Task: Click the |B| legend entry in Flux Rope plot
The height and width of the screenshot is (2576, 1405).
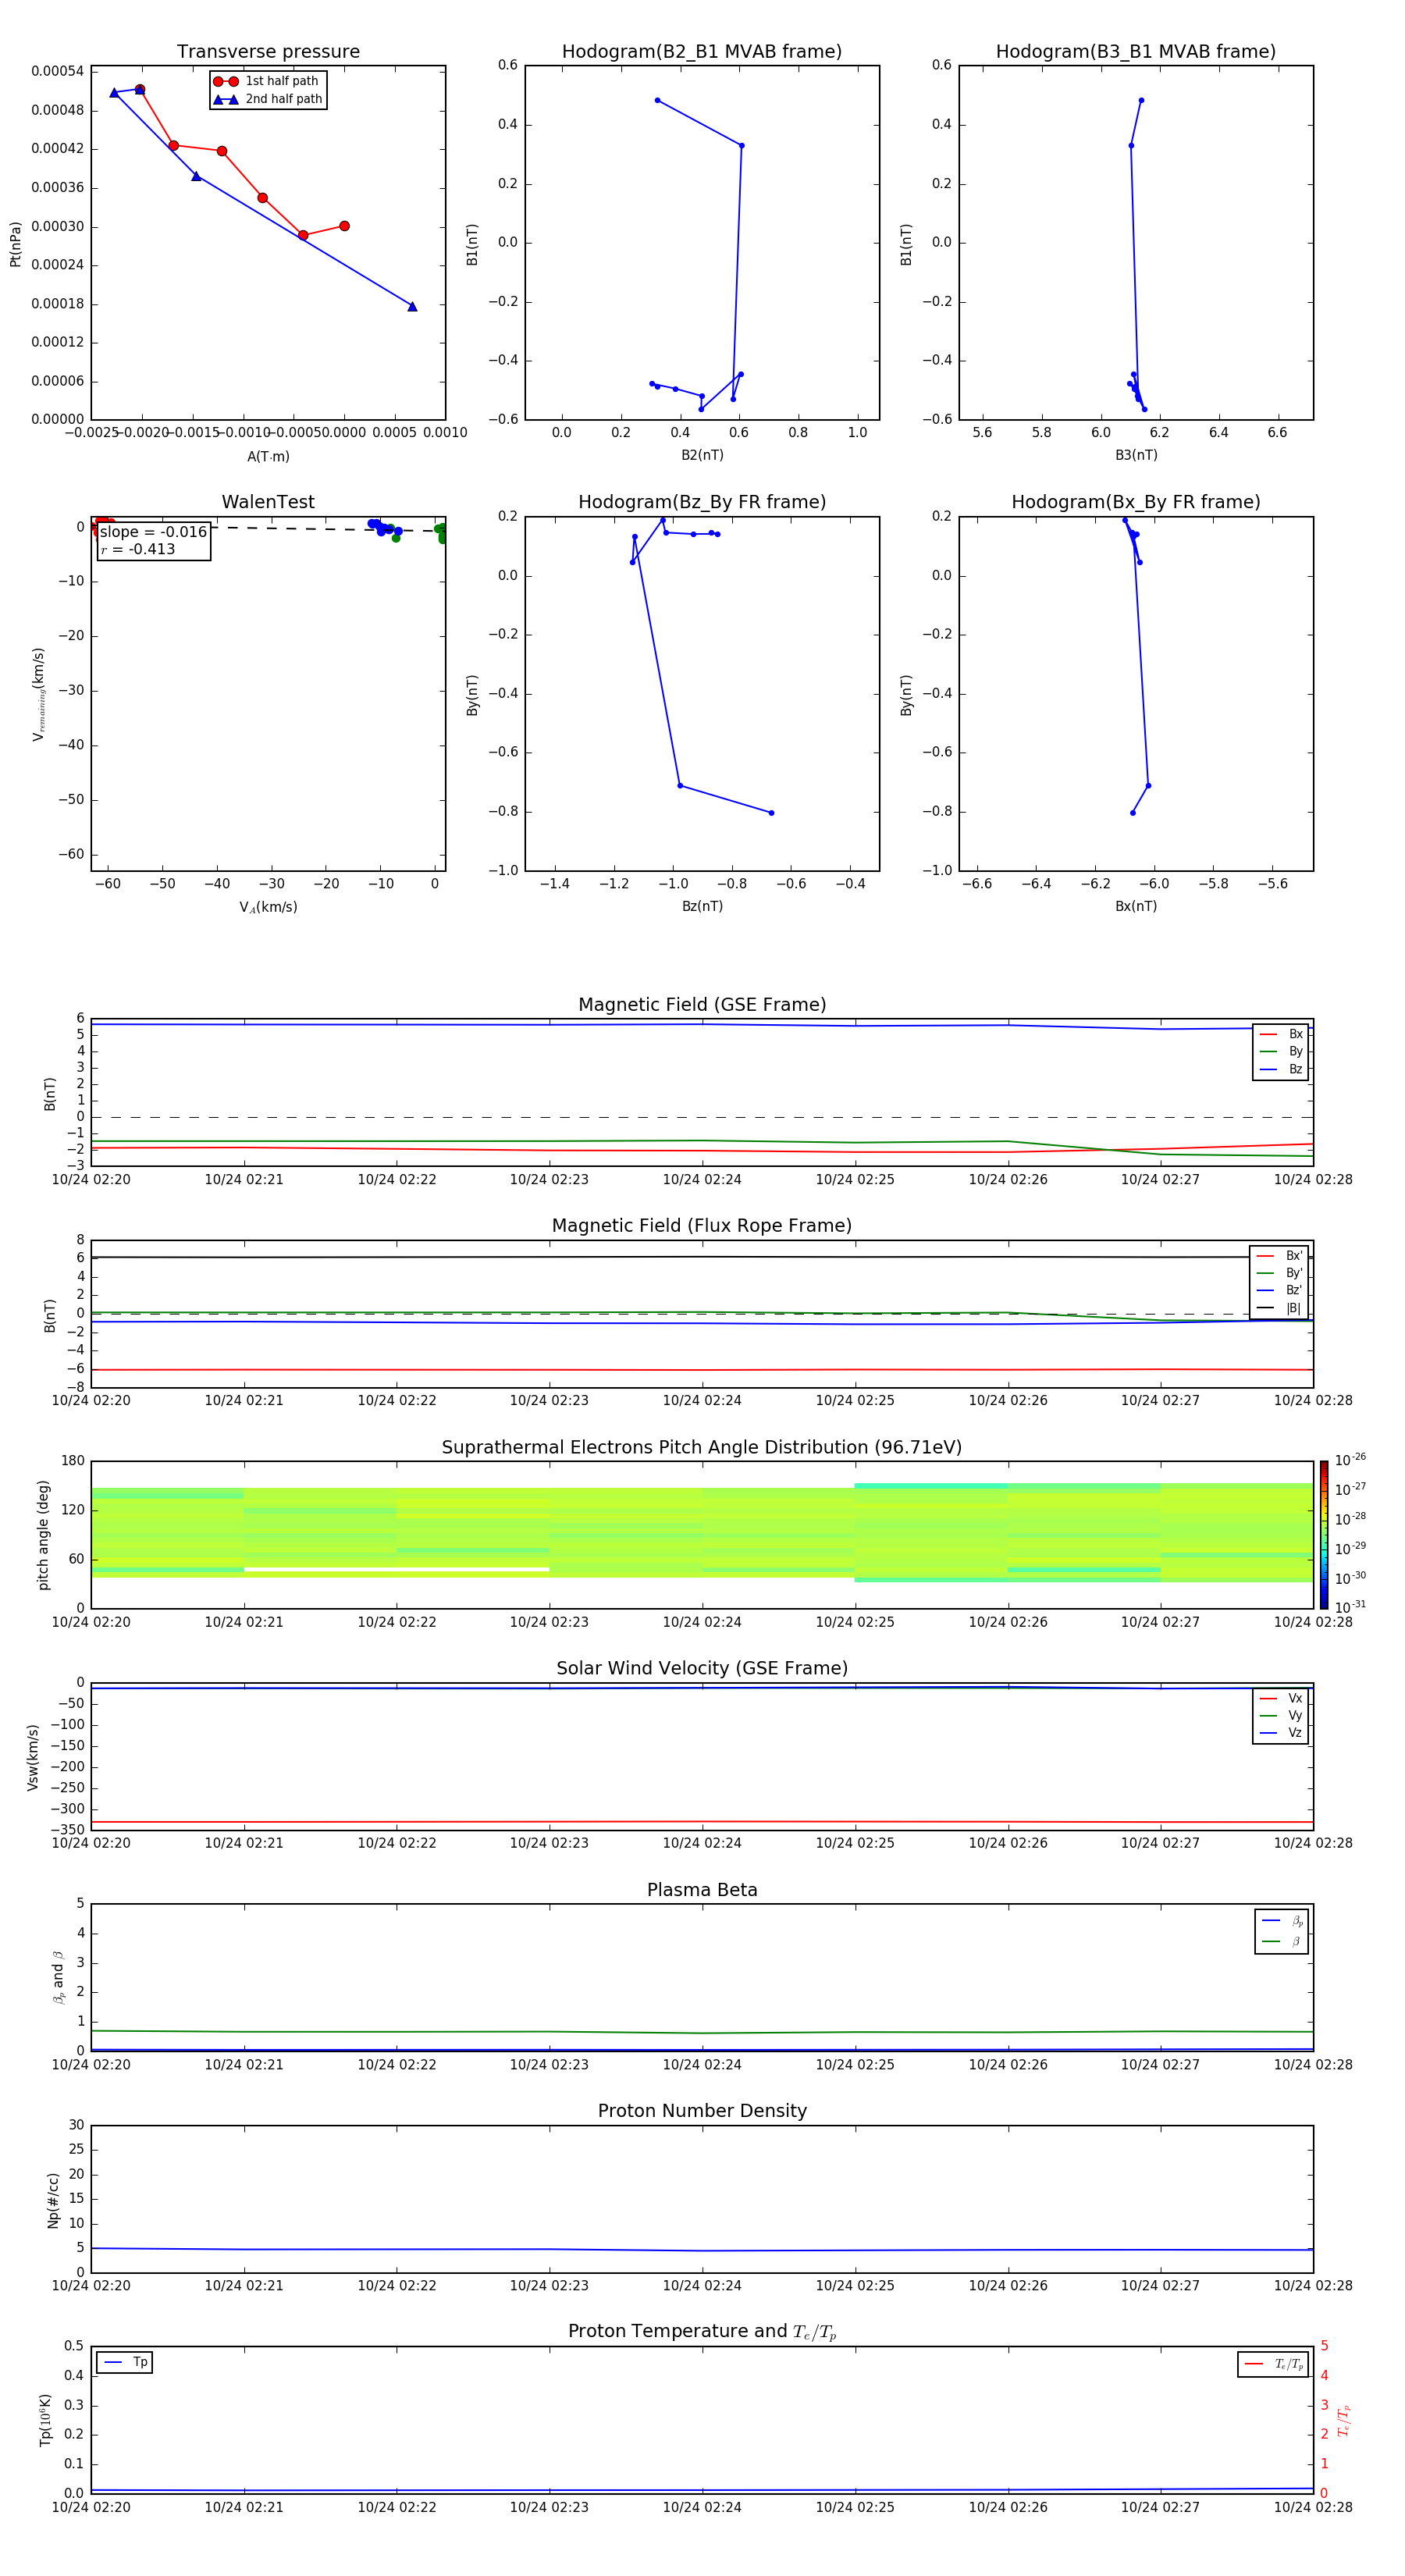Action: point(1279,1308)
